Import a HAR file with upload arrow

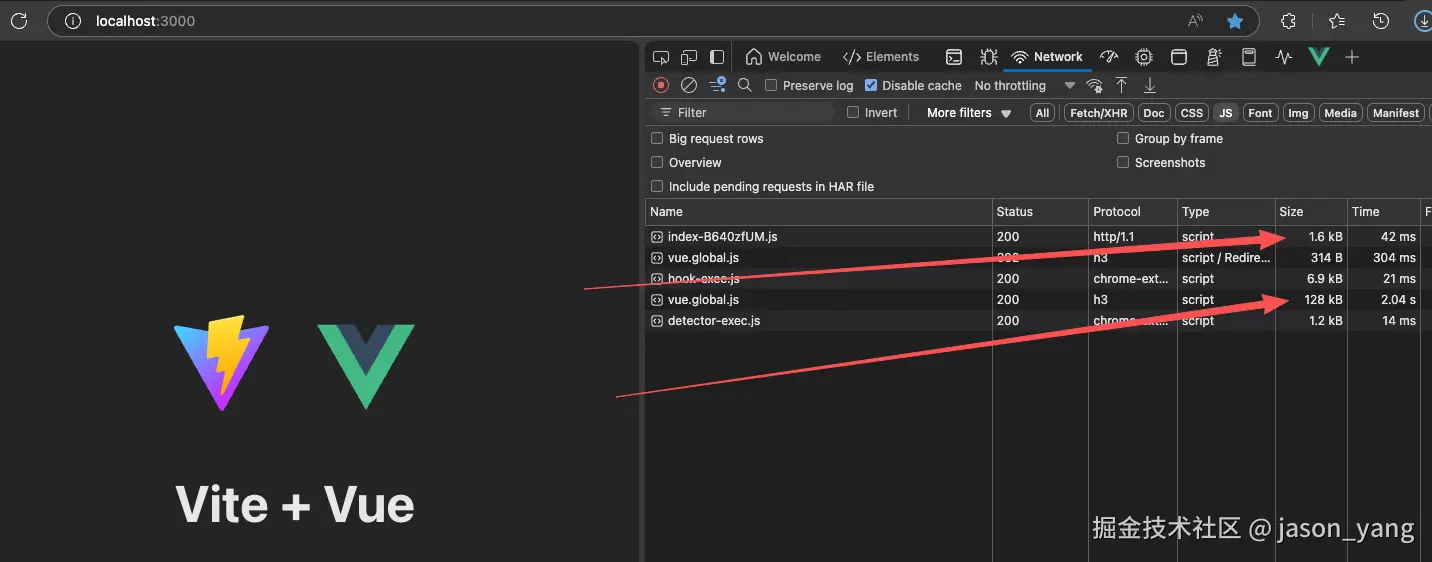tap(1122, 85)
